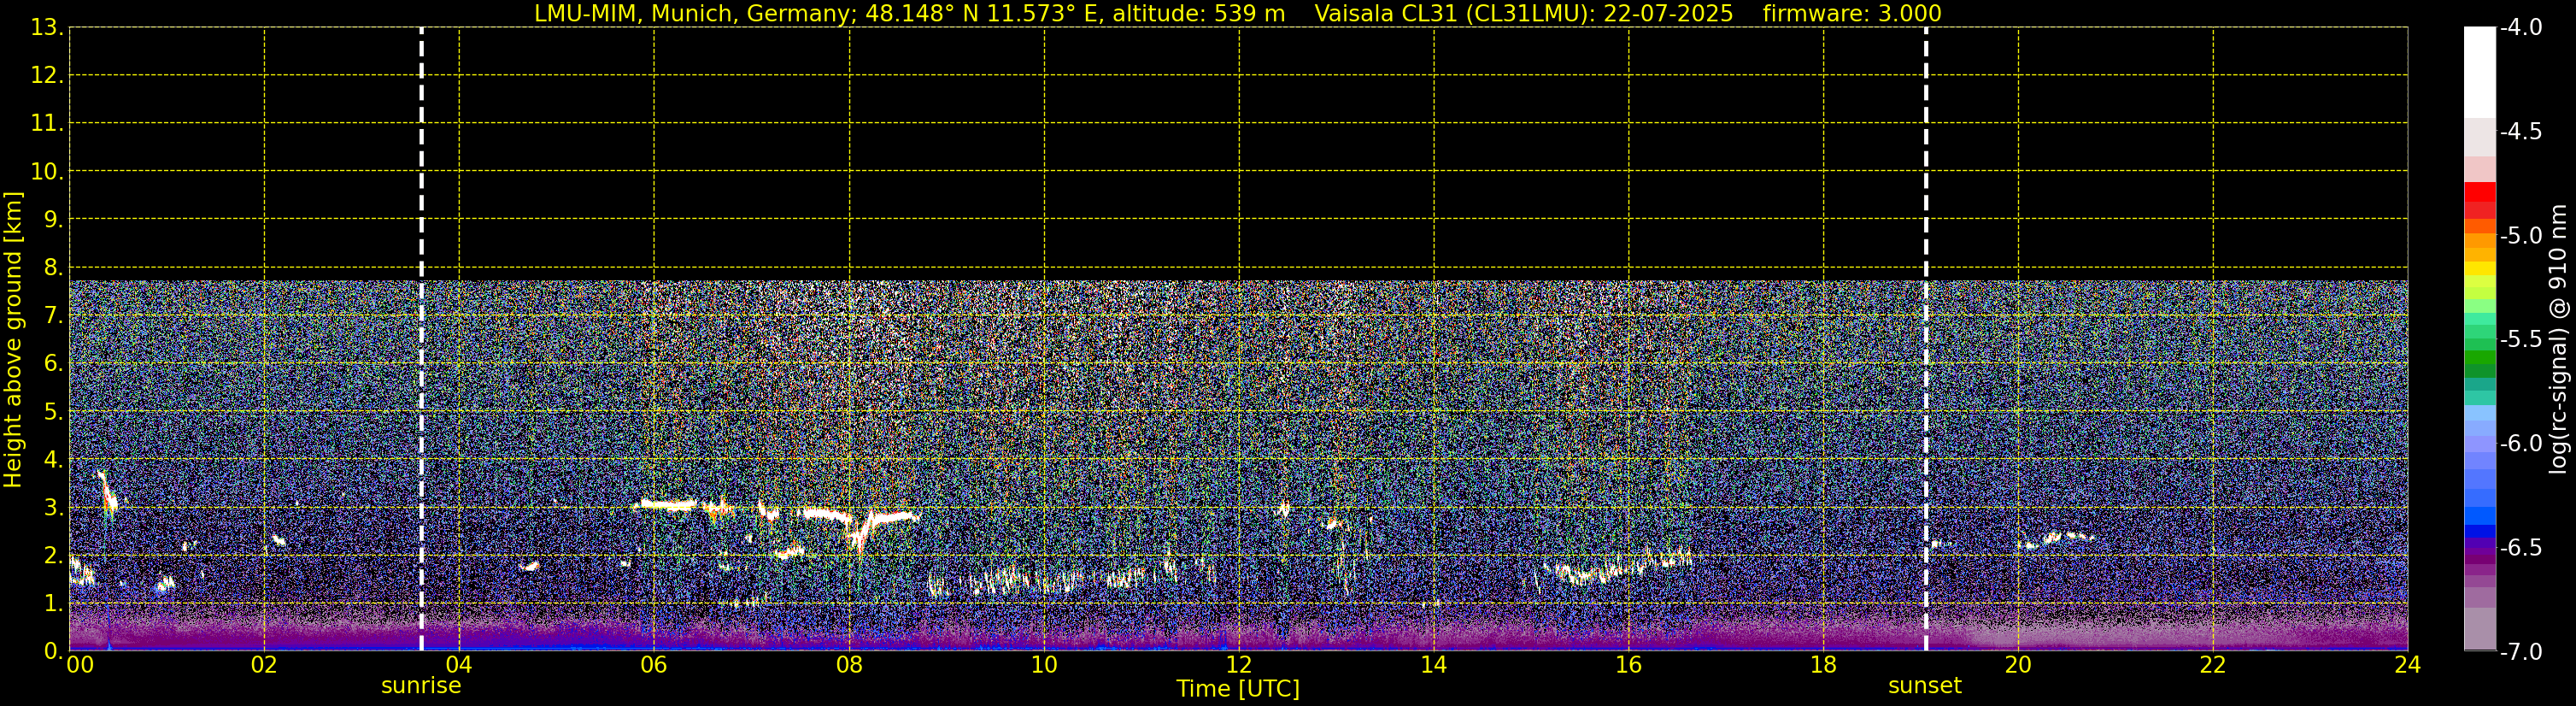Image resolution: width=2576 pixels, height=706 pixels.
Task: Click the 'Time [UTC]' axis title
Action: pos(1237,689)
